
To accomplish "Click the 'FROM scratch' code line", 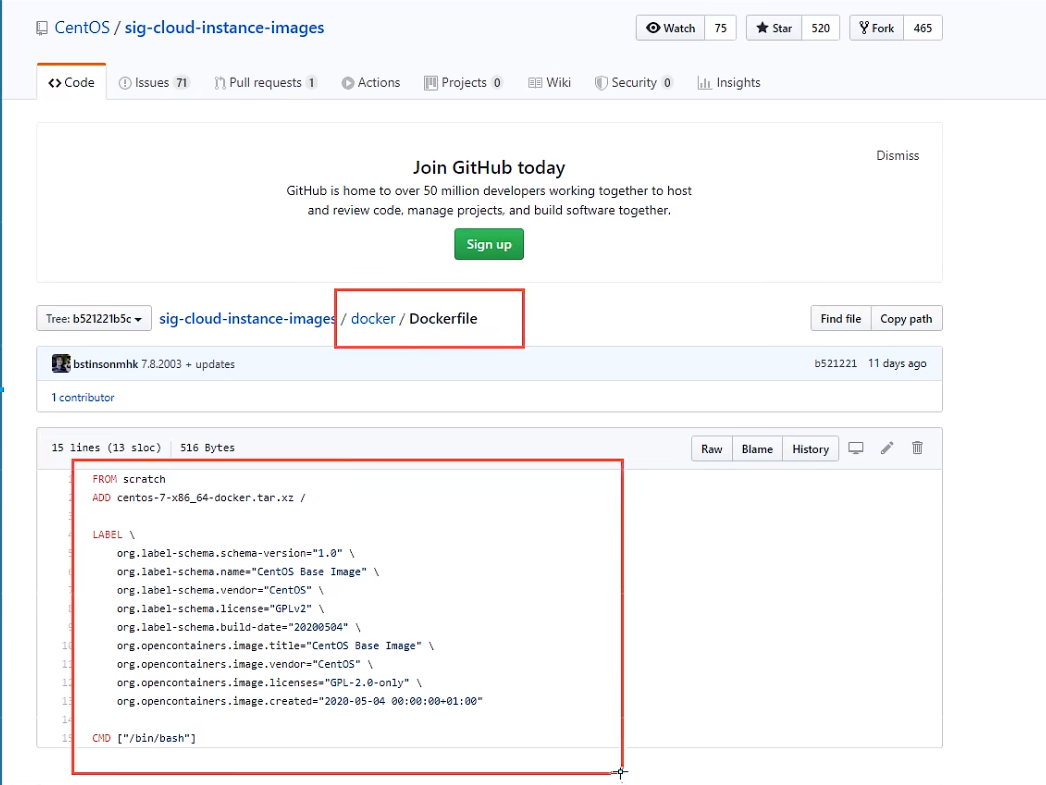I will click(x=129, y=479).
